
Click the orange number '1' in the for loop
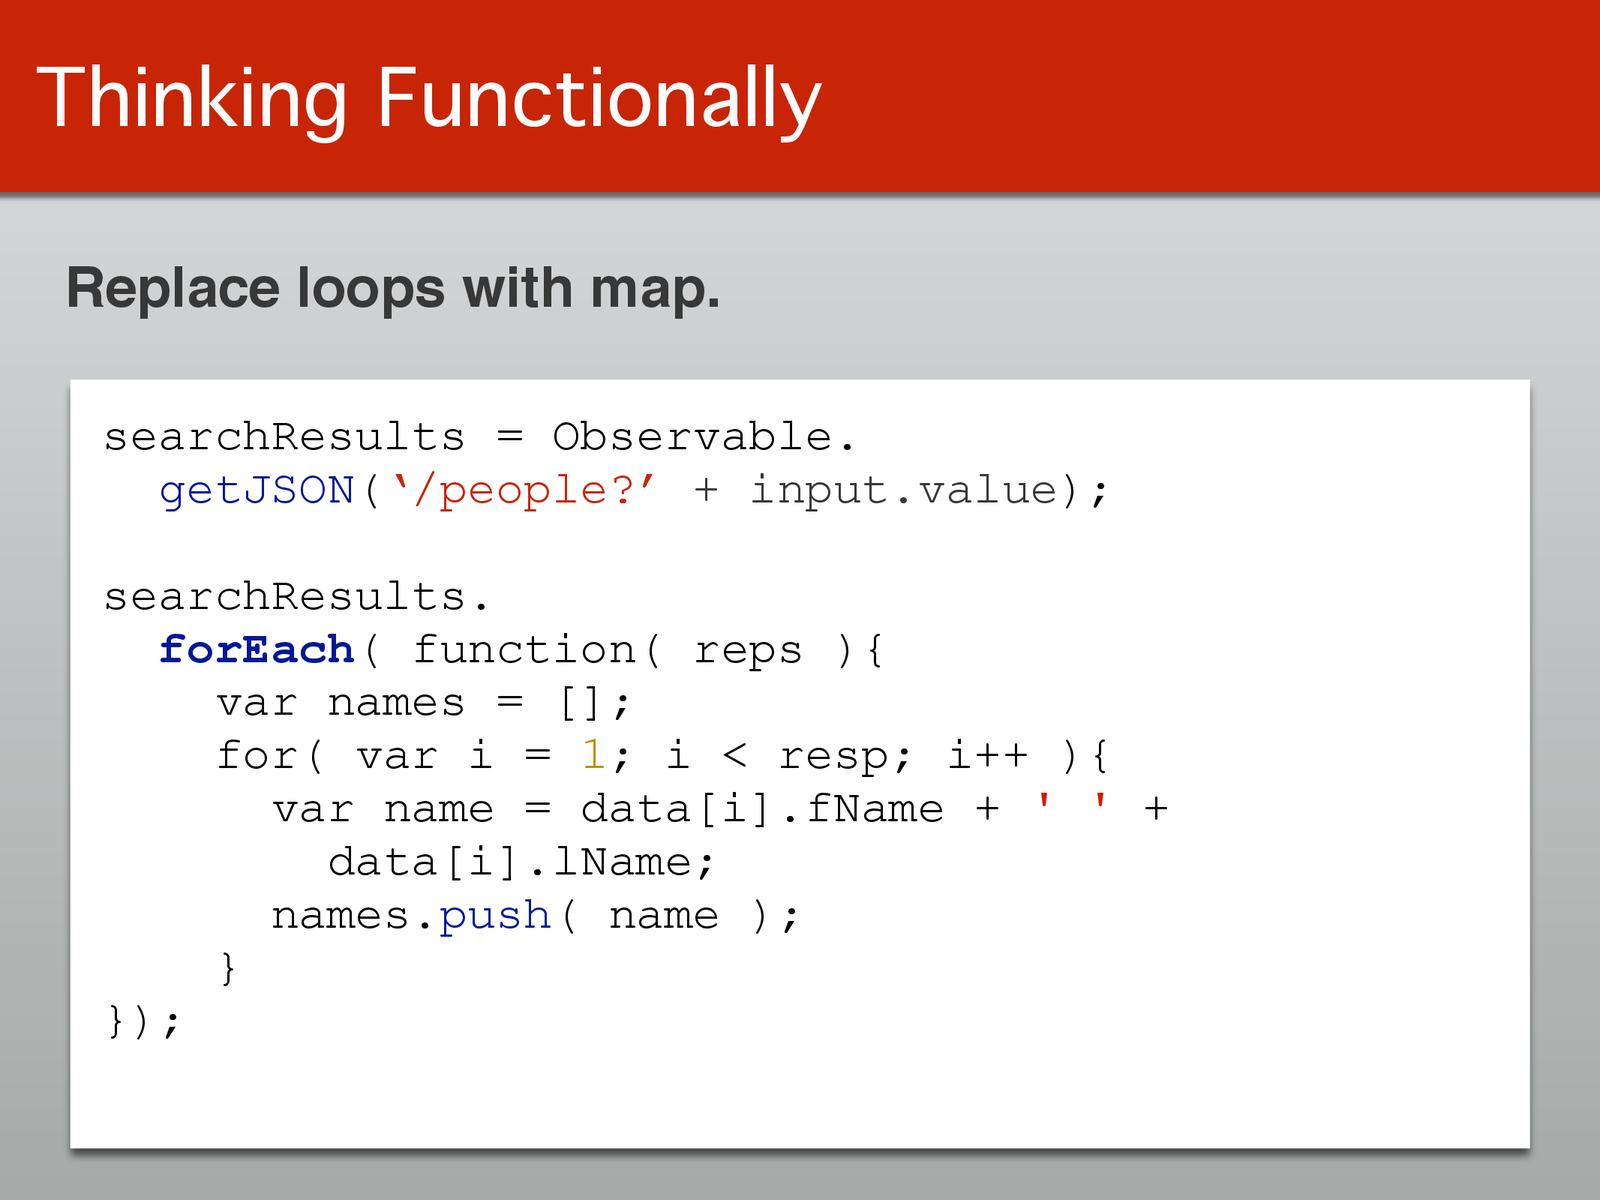tap(593, 755)
